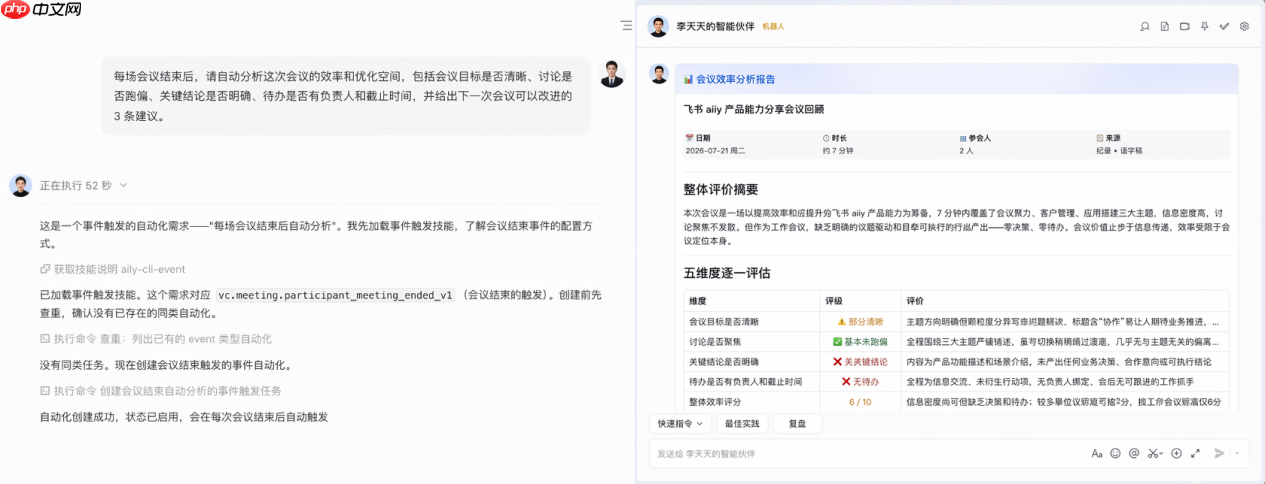Viewport: 1265px width, 484px height.
Task: Click the 执行命令 查重 step
Action: 155,339
